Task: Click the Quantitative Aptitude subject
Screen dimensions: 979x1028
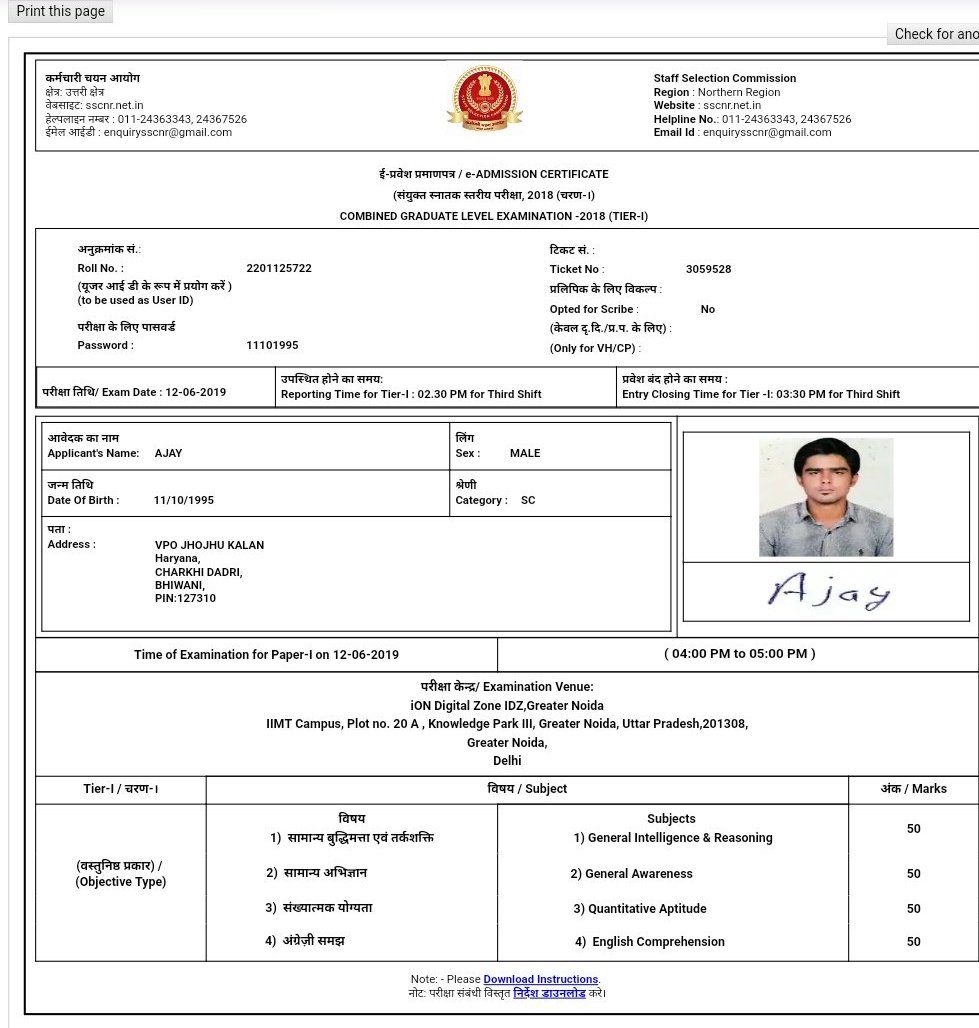Action: [640, 909]
